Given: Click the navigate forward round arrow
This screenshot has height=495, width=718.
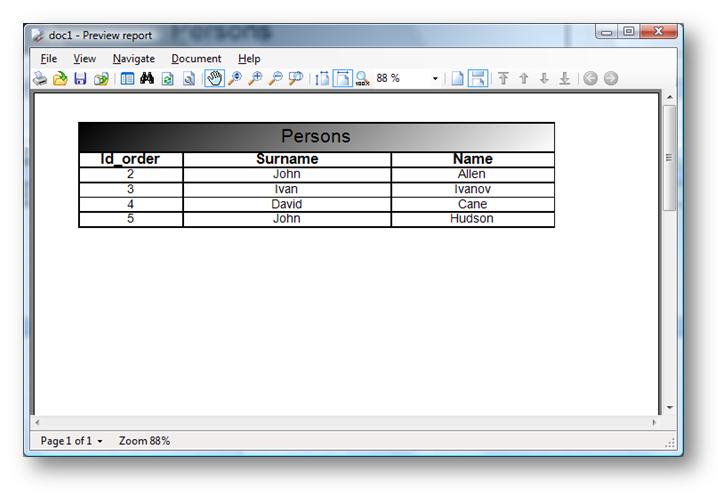Looking at the screenshot, I should click(611, 78).
